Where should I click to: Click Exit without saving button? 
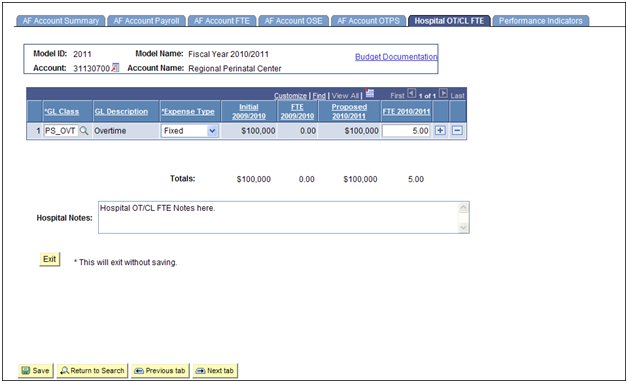50,259
